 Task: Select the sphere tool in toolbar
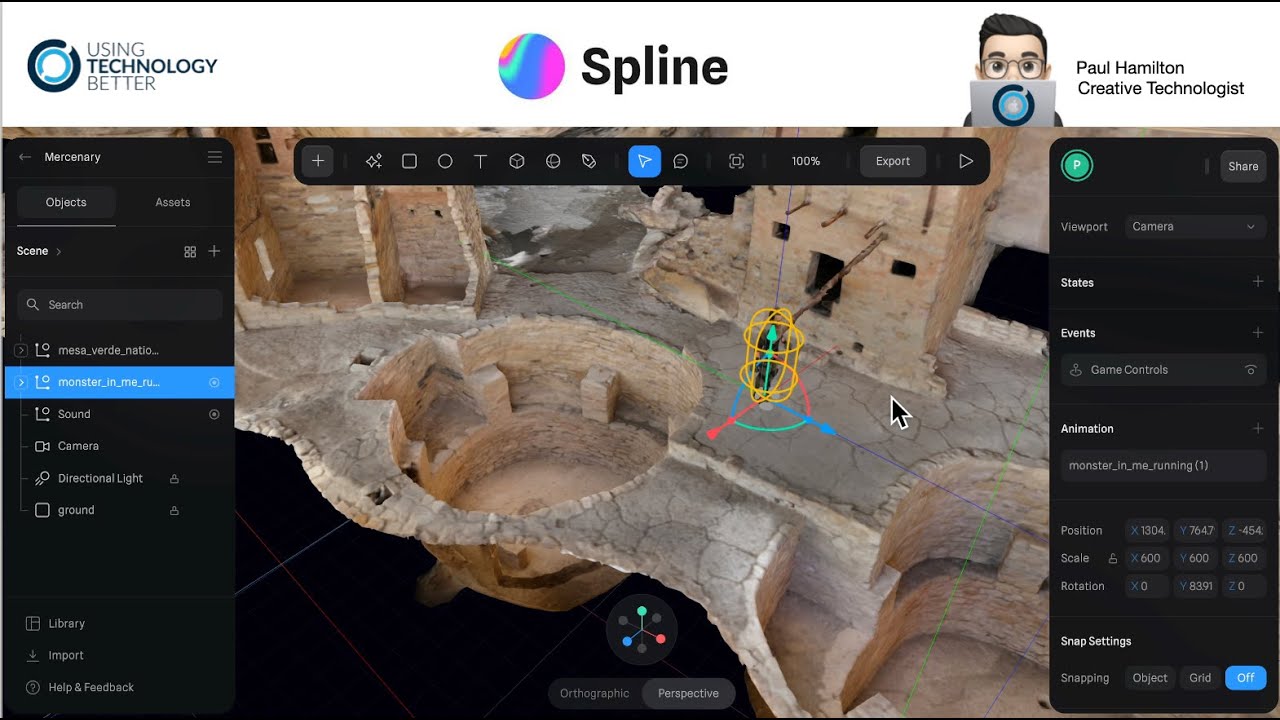[x=553, y=161]
